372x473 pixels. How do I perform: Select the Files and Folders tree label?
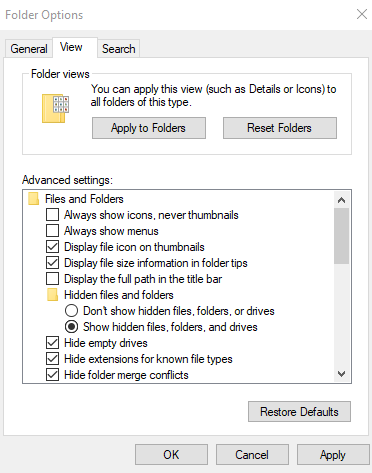84,199
